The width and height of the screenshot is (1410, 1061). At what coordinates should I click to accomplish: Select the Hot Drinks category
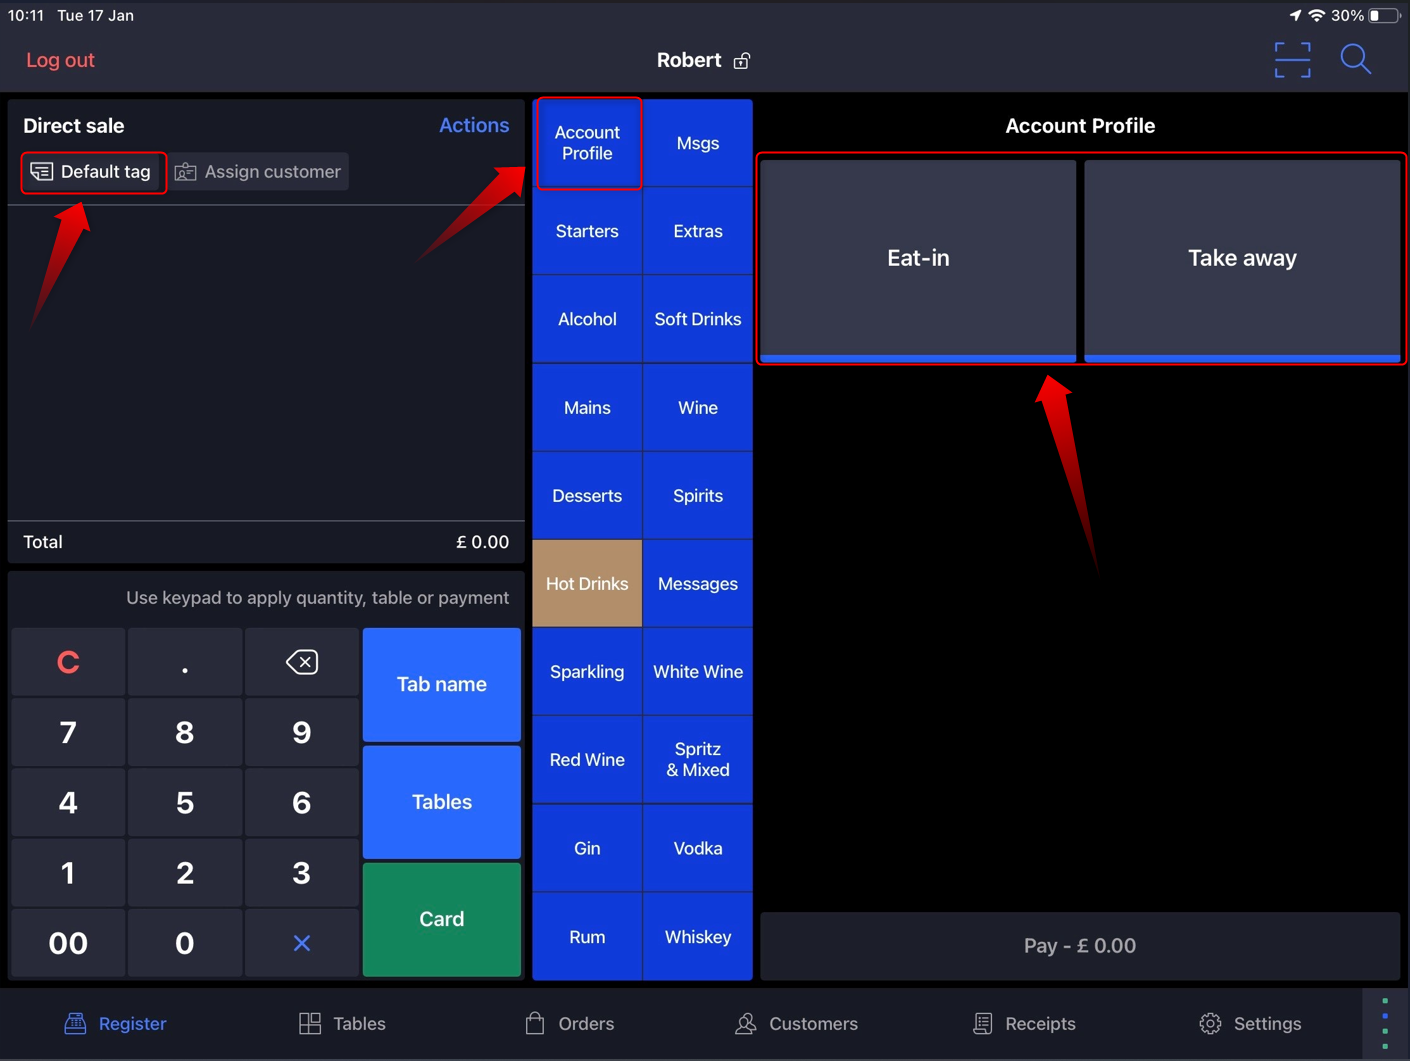pos(587,583)
